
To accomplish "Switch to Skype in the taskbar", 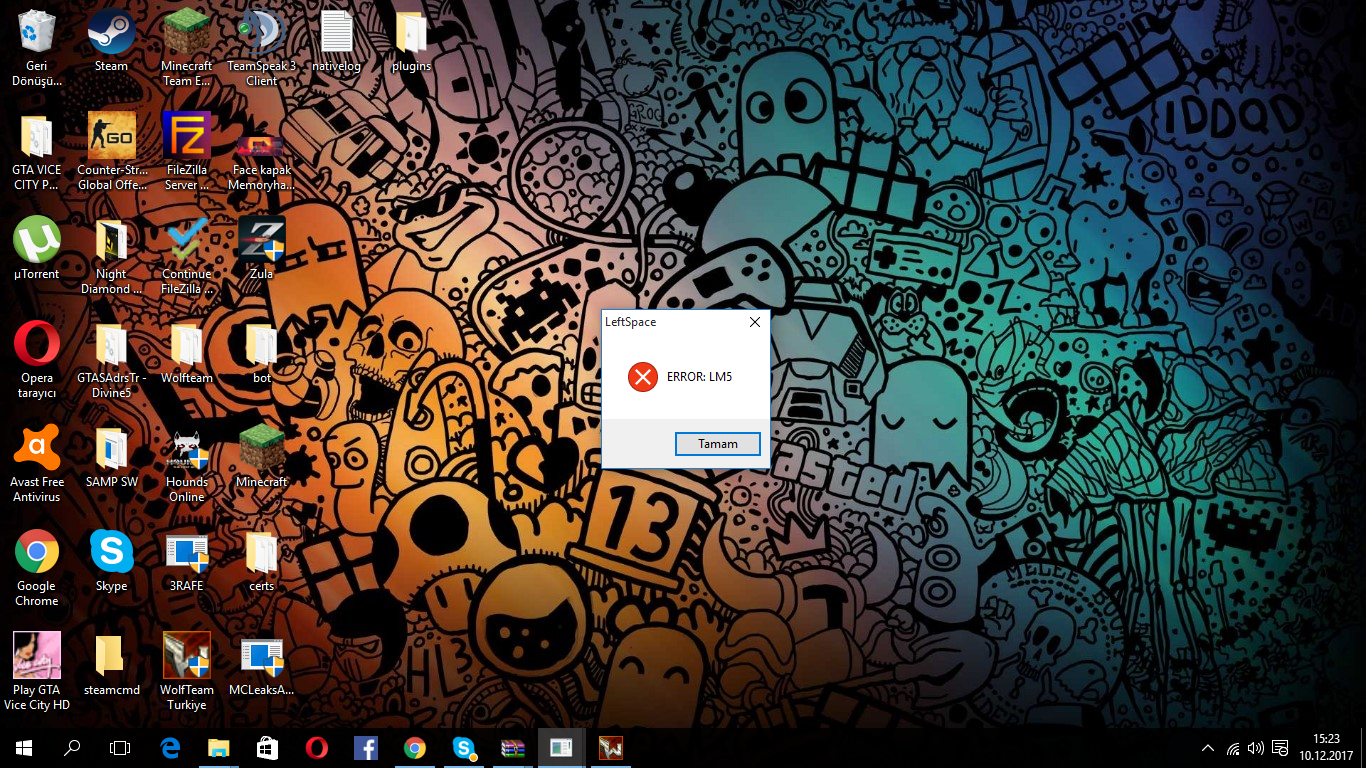I will point(464,748).
